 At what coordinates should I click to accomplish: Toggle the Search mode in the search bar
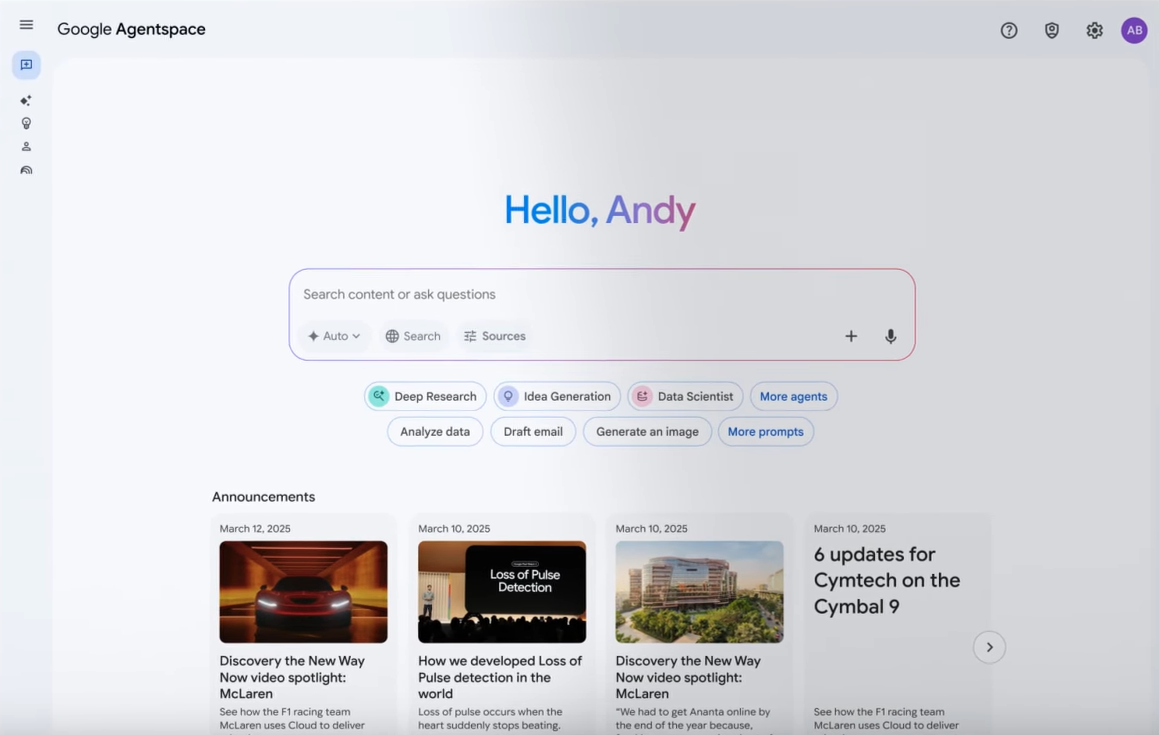pos(413,336)
